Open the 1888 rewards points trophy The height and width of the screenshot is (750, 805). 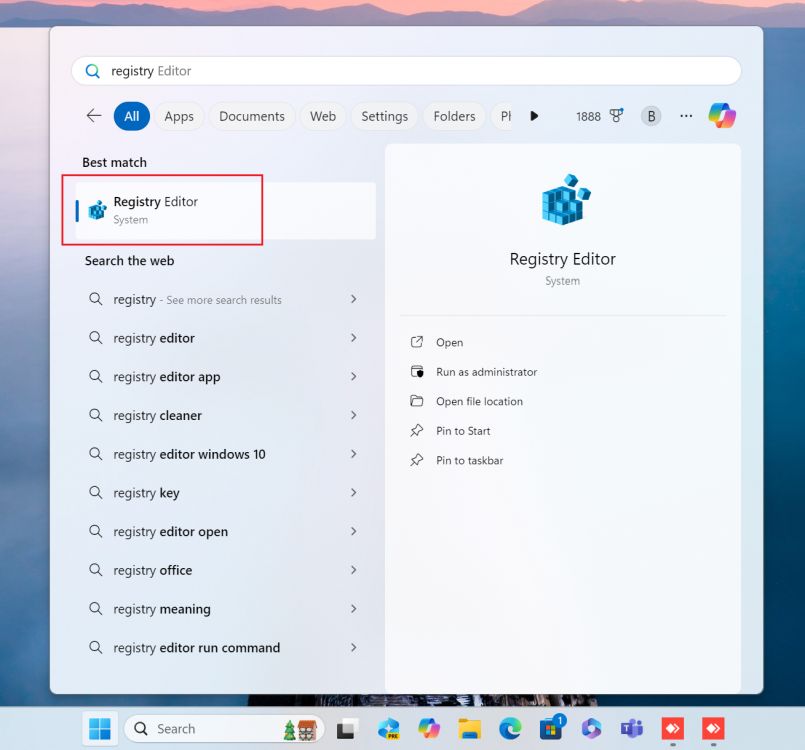pyautogui.click(x=600, y=117)
